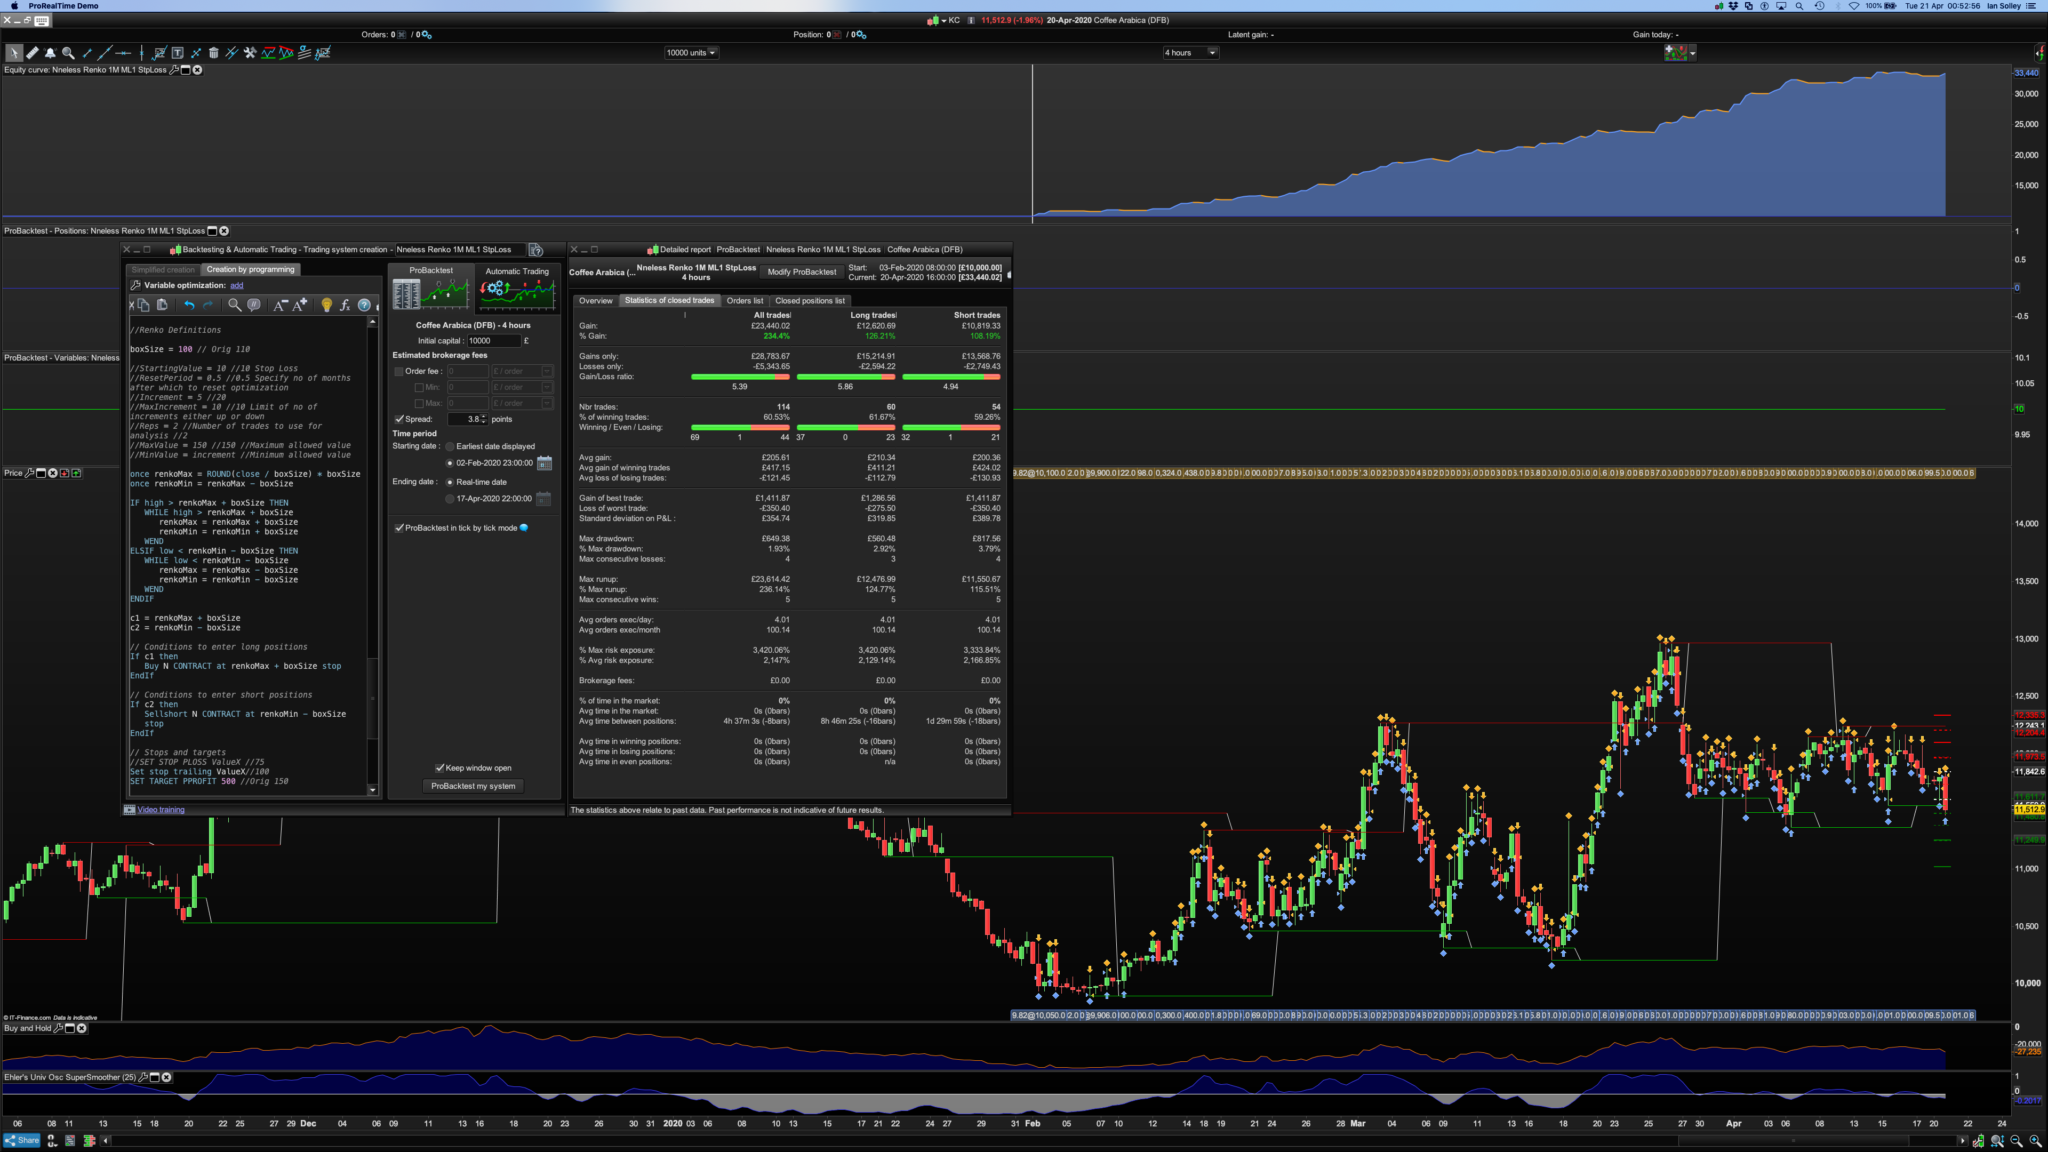Select the ruler measuring tool
This screenshot has height=1152, width=2048.
tap(32, 53)
